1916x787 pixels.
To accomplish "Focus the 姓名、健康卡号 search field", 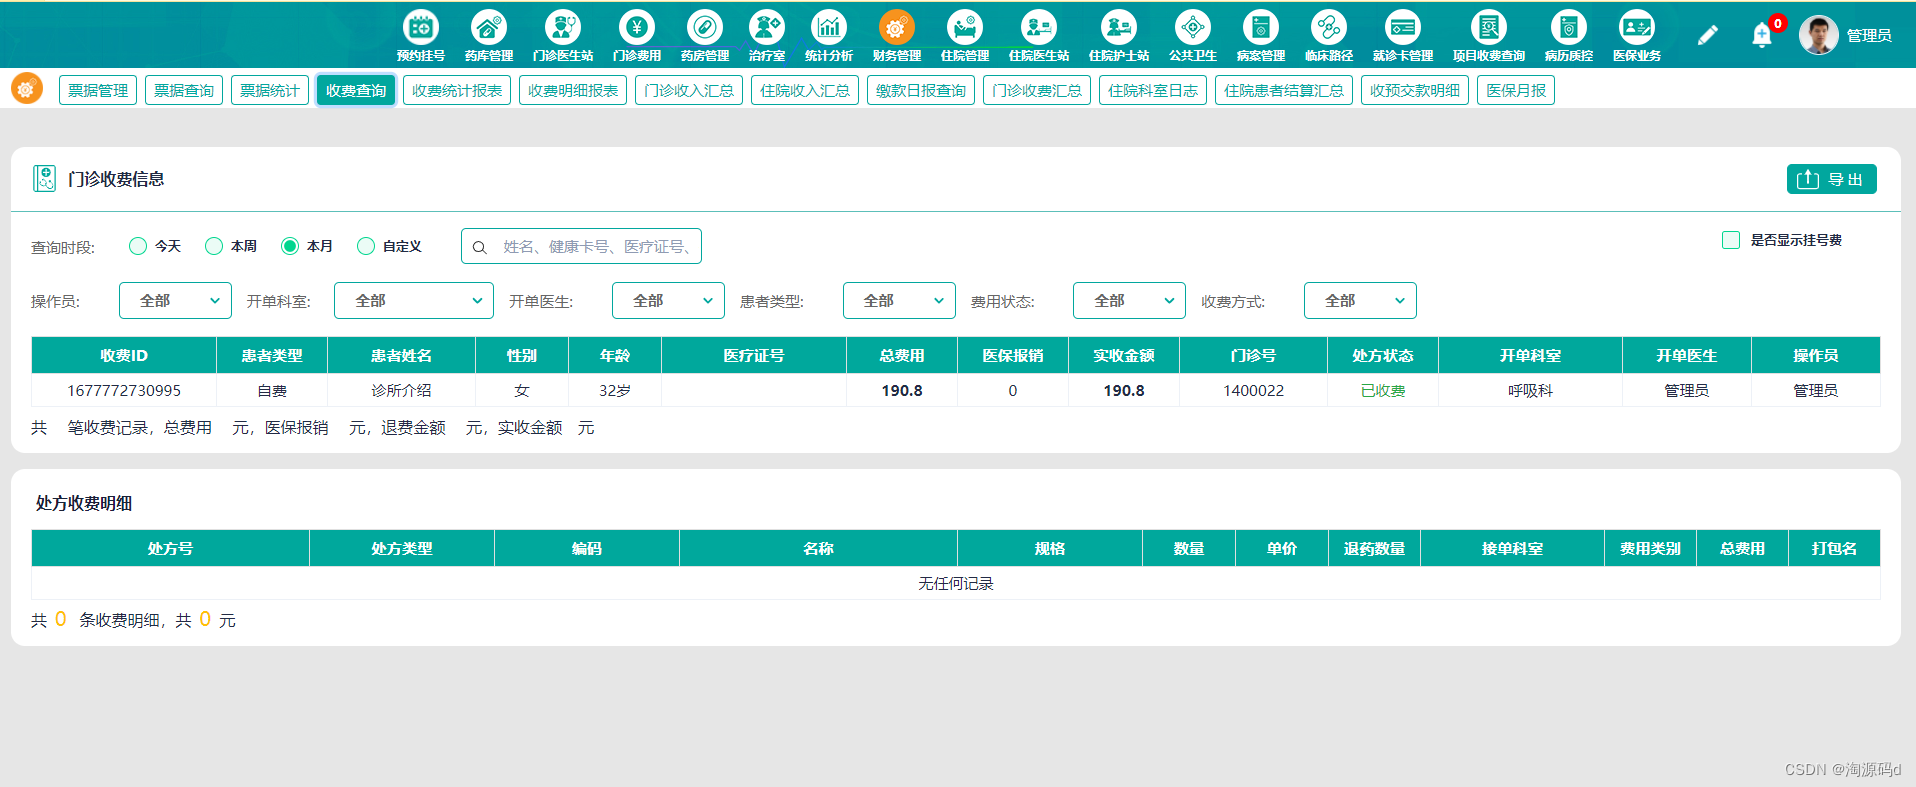I will point(581,246).
